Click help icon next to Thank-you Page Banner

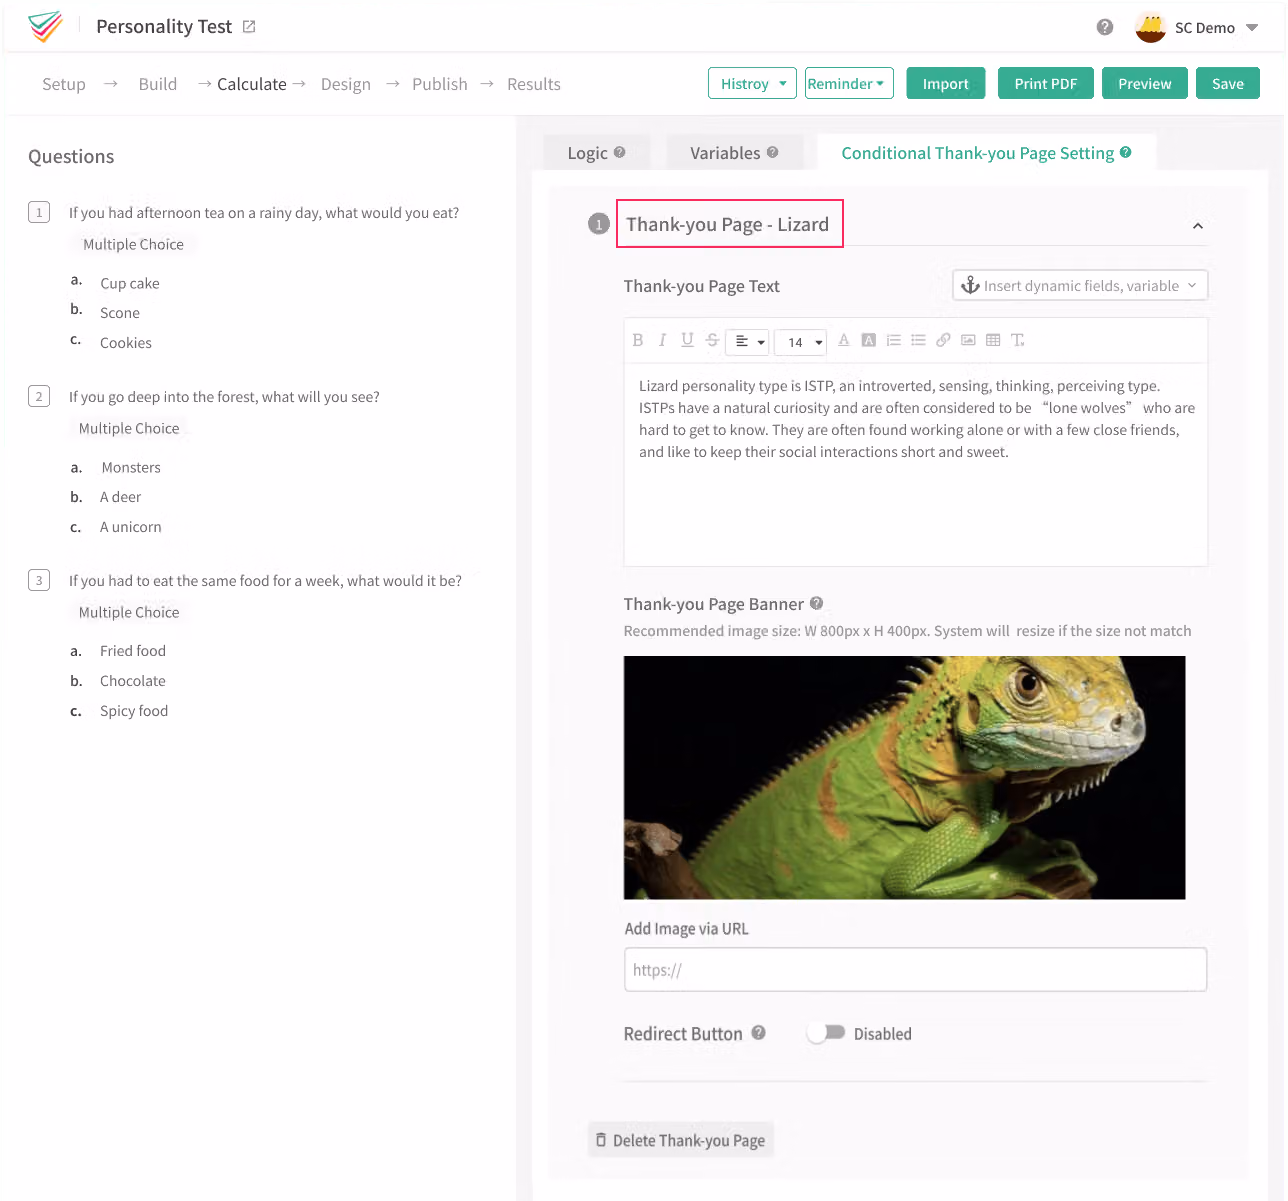[816, 603]
